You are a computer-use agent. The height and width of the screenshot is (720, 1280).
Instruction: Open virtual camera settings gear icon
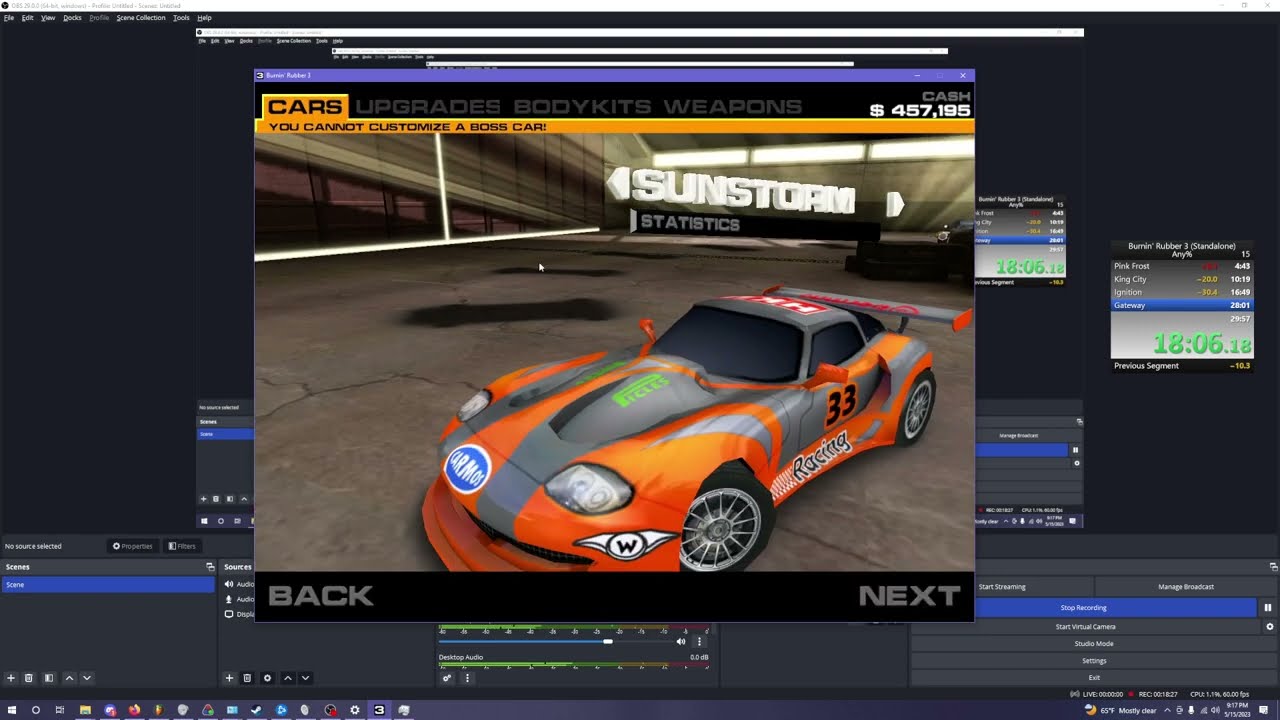point(1270,627)
